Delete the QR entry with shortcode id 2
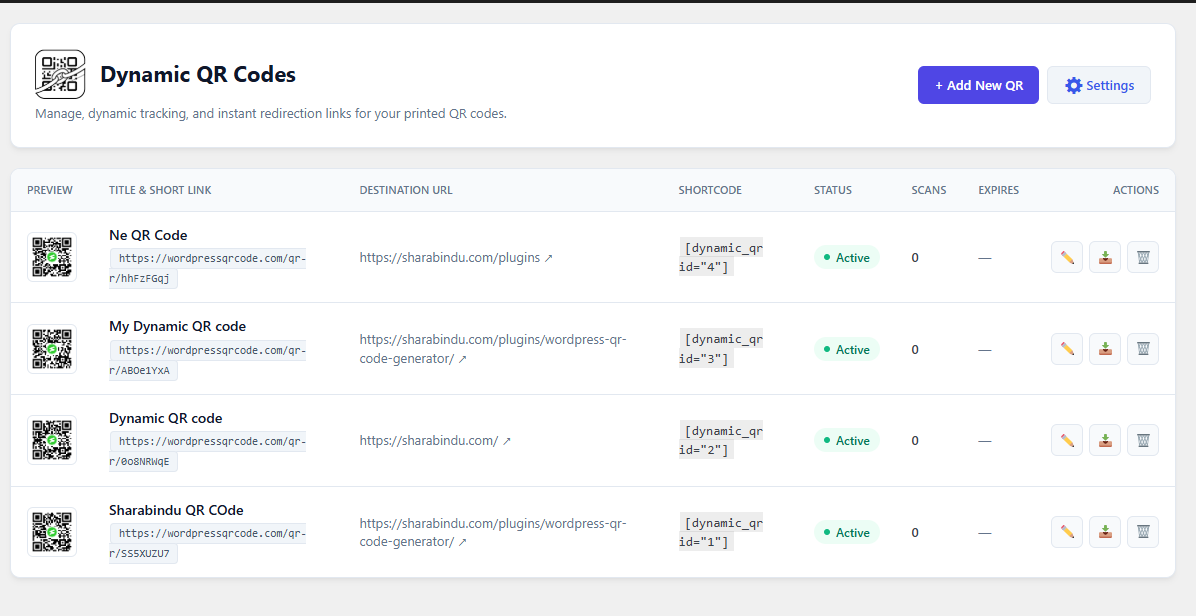This screenshot has width=1196, height=616. coord(1143,440)
